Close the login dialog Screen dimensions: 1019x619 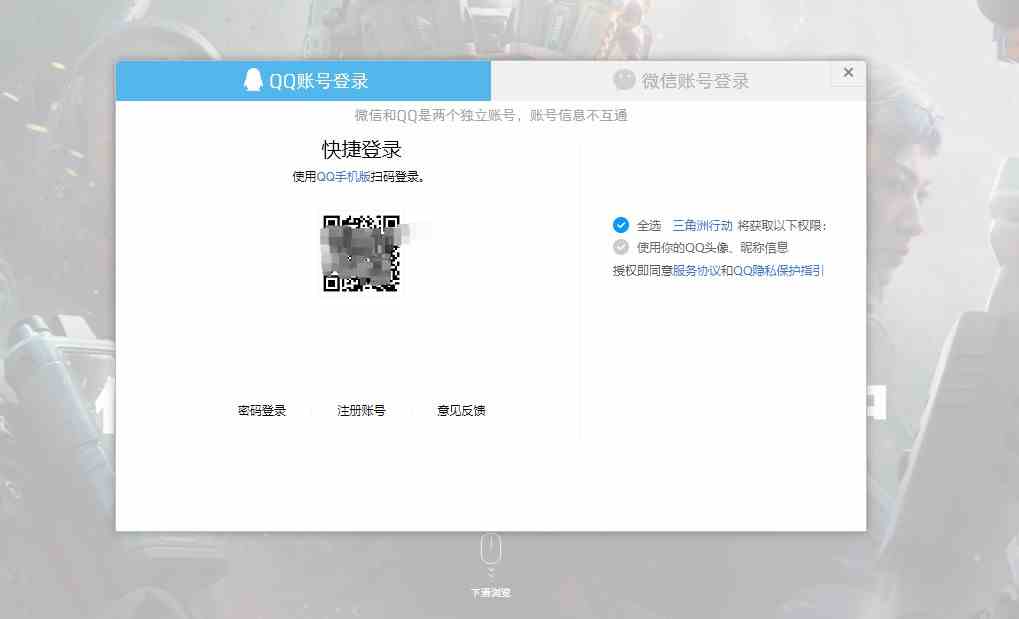[848, 73]
